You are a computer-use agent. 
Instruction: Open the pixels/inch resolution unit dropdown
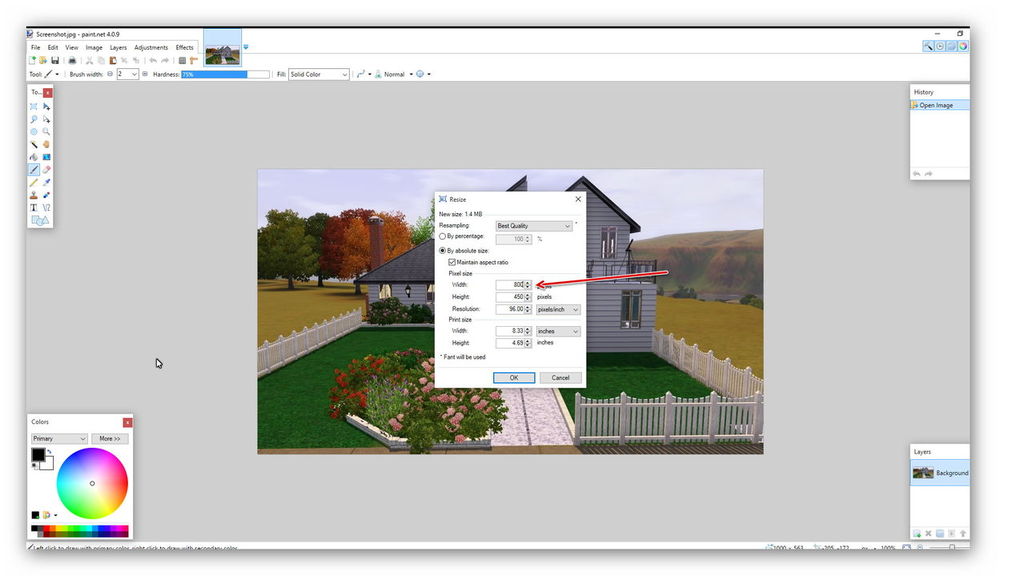[x=558, y=310]
